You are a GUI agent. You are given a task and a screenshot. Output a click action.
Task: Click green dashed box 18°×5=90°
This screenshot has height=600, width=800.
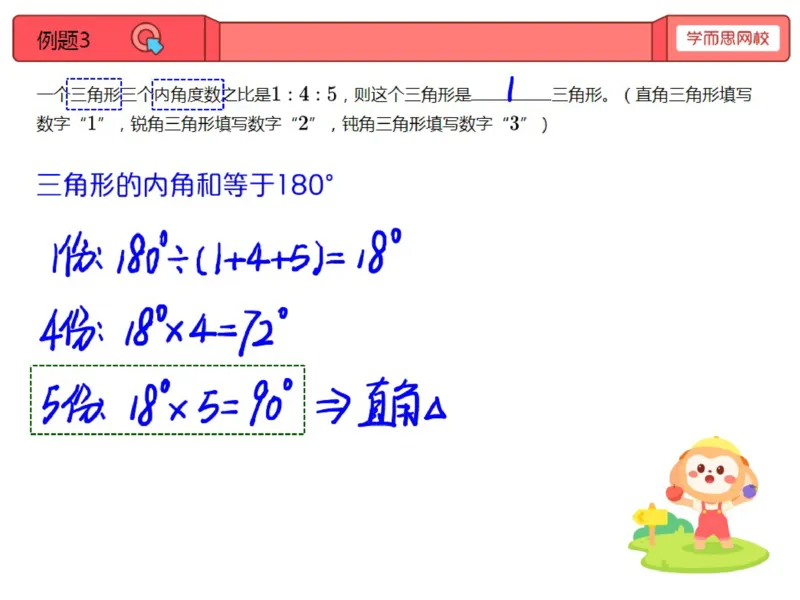[167, 400]
